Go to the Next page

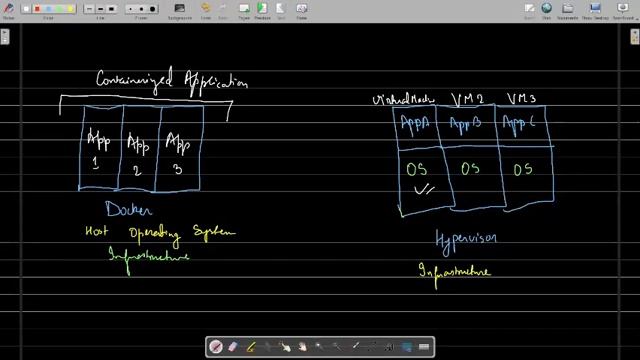[x=281, y=11]
